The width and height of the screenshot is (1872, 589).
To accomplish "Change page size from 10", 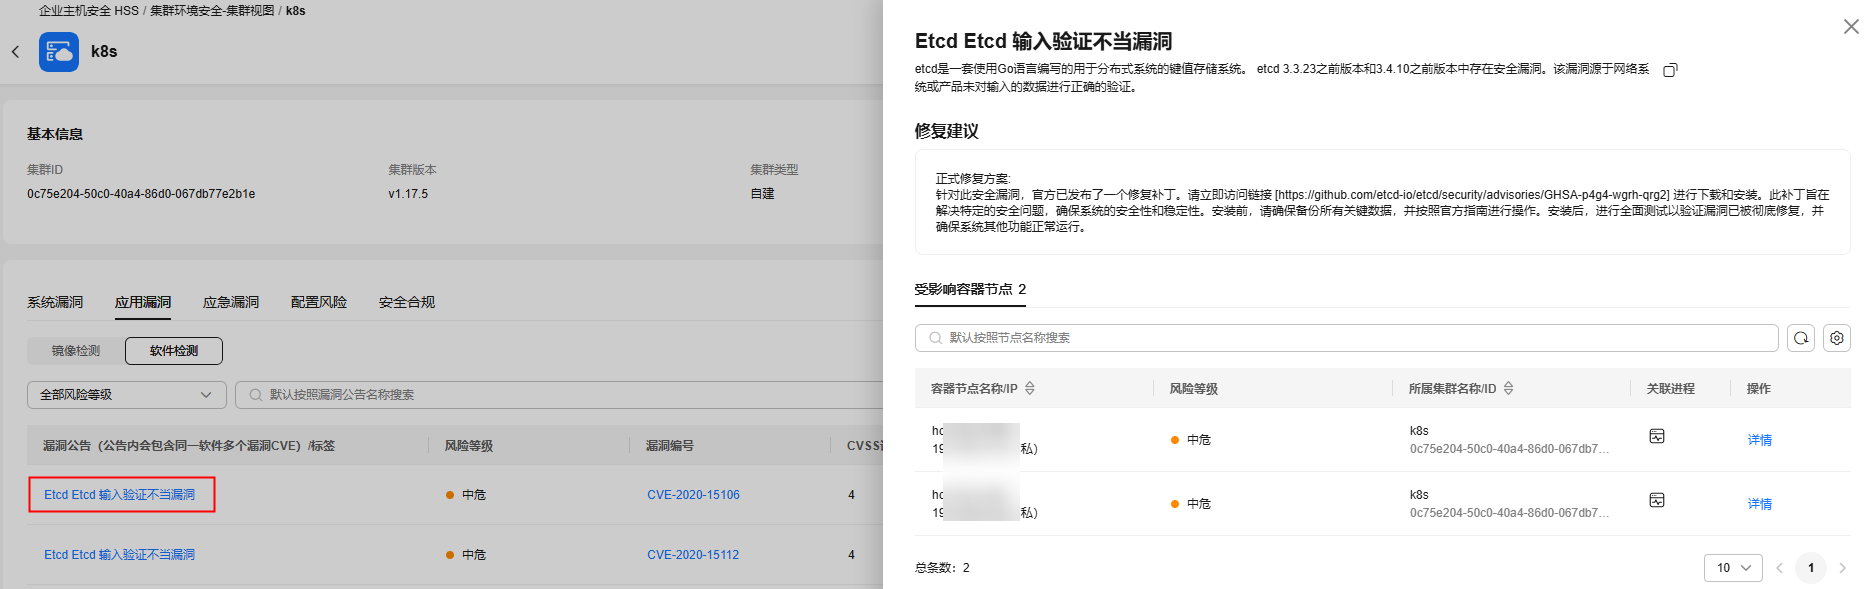I will point(1732,568).
